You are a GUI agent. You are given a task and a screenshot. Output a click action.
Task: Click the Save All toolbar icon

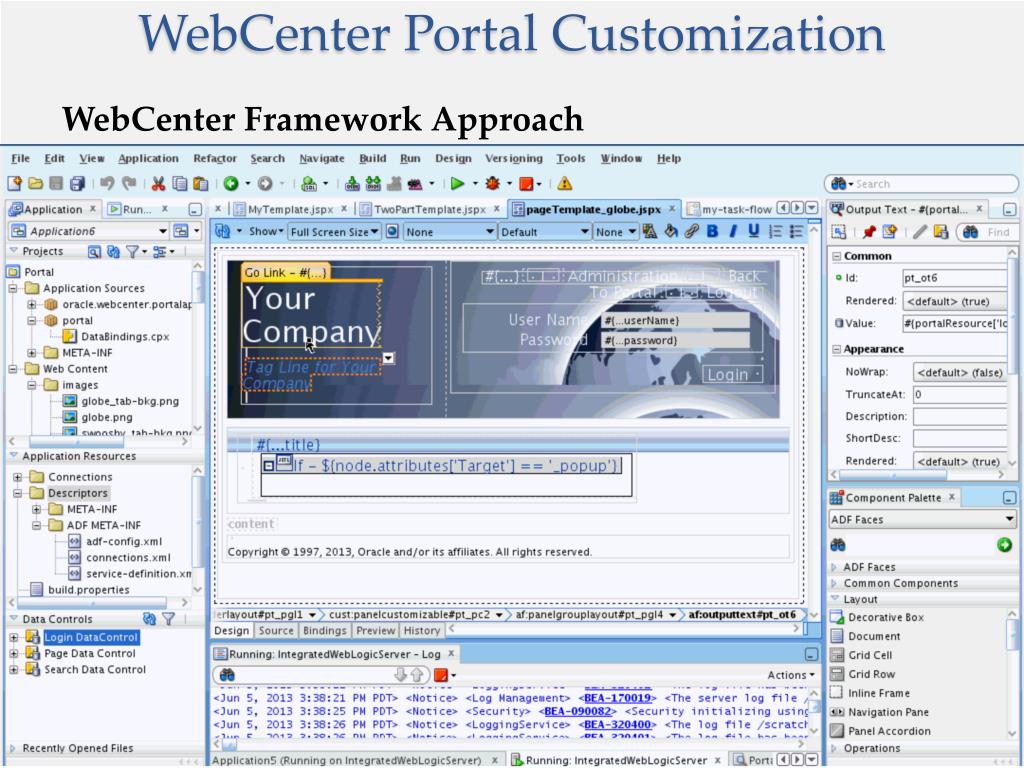click(78, 184)
